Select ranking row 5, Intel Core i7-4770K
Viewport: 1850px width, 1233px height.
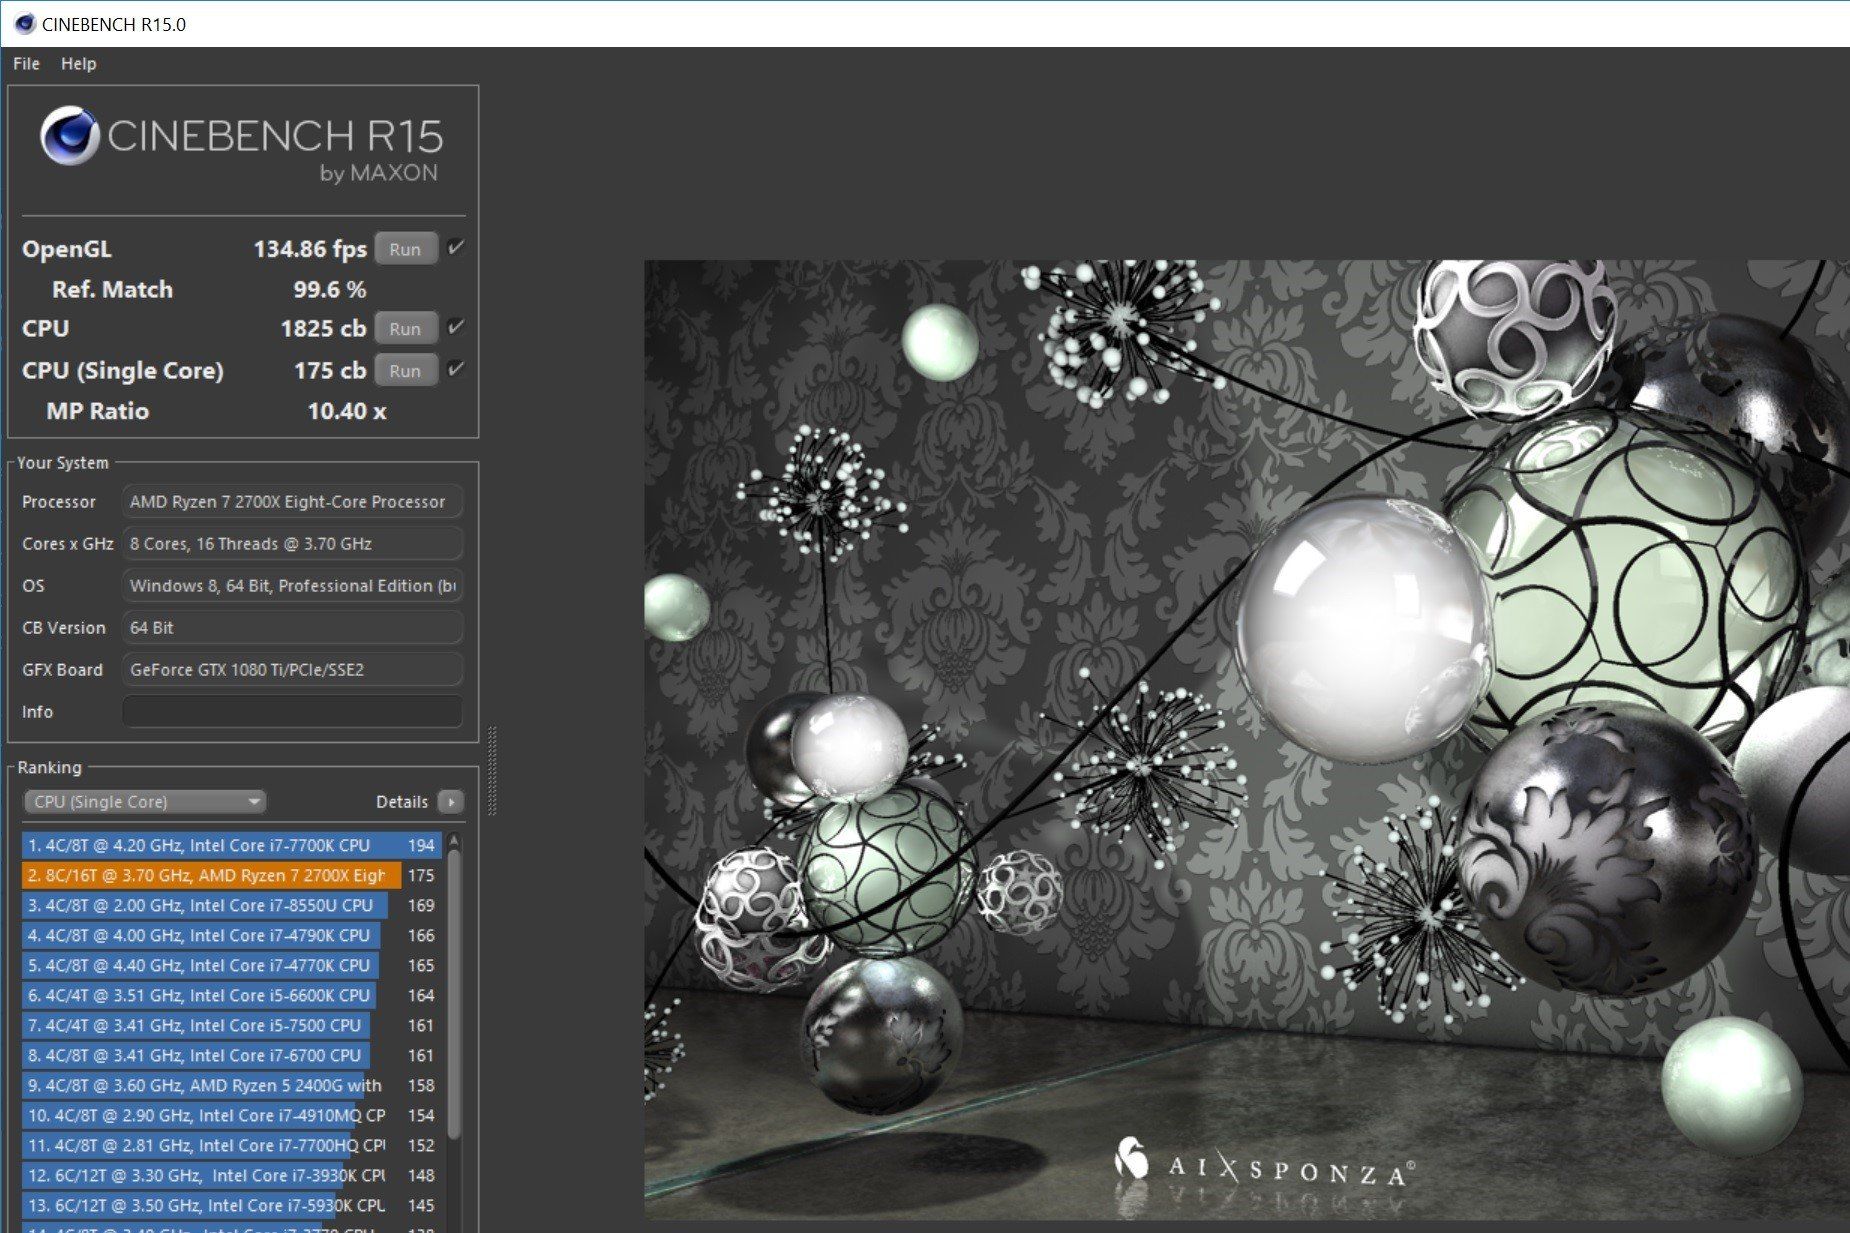click(x=232, y=965)
